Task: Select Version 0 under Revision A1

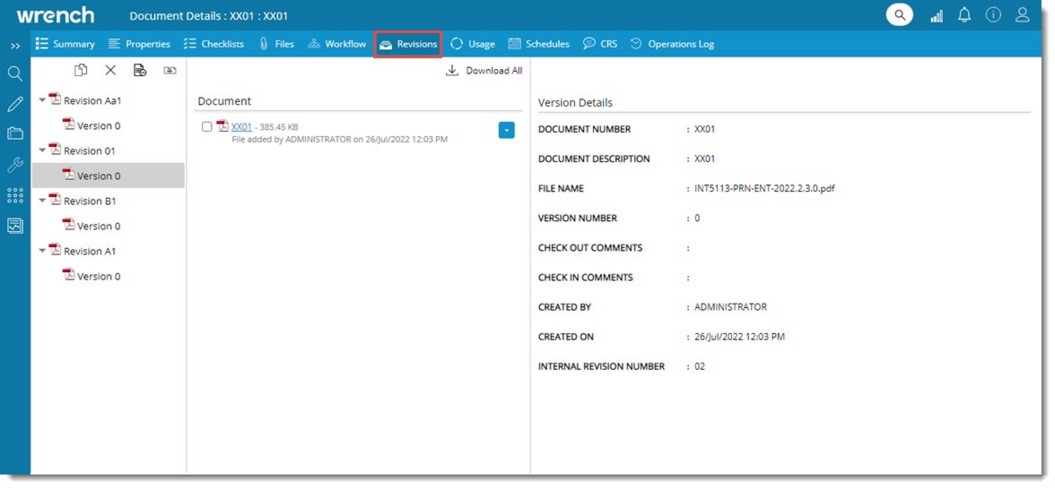Action: click(98, 276)
